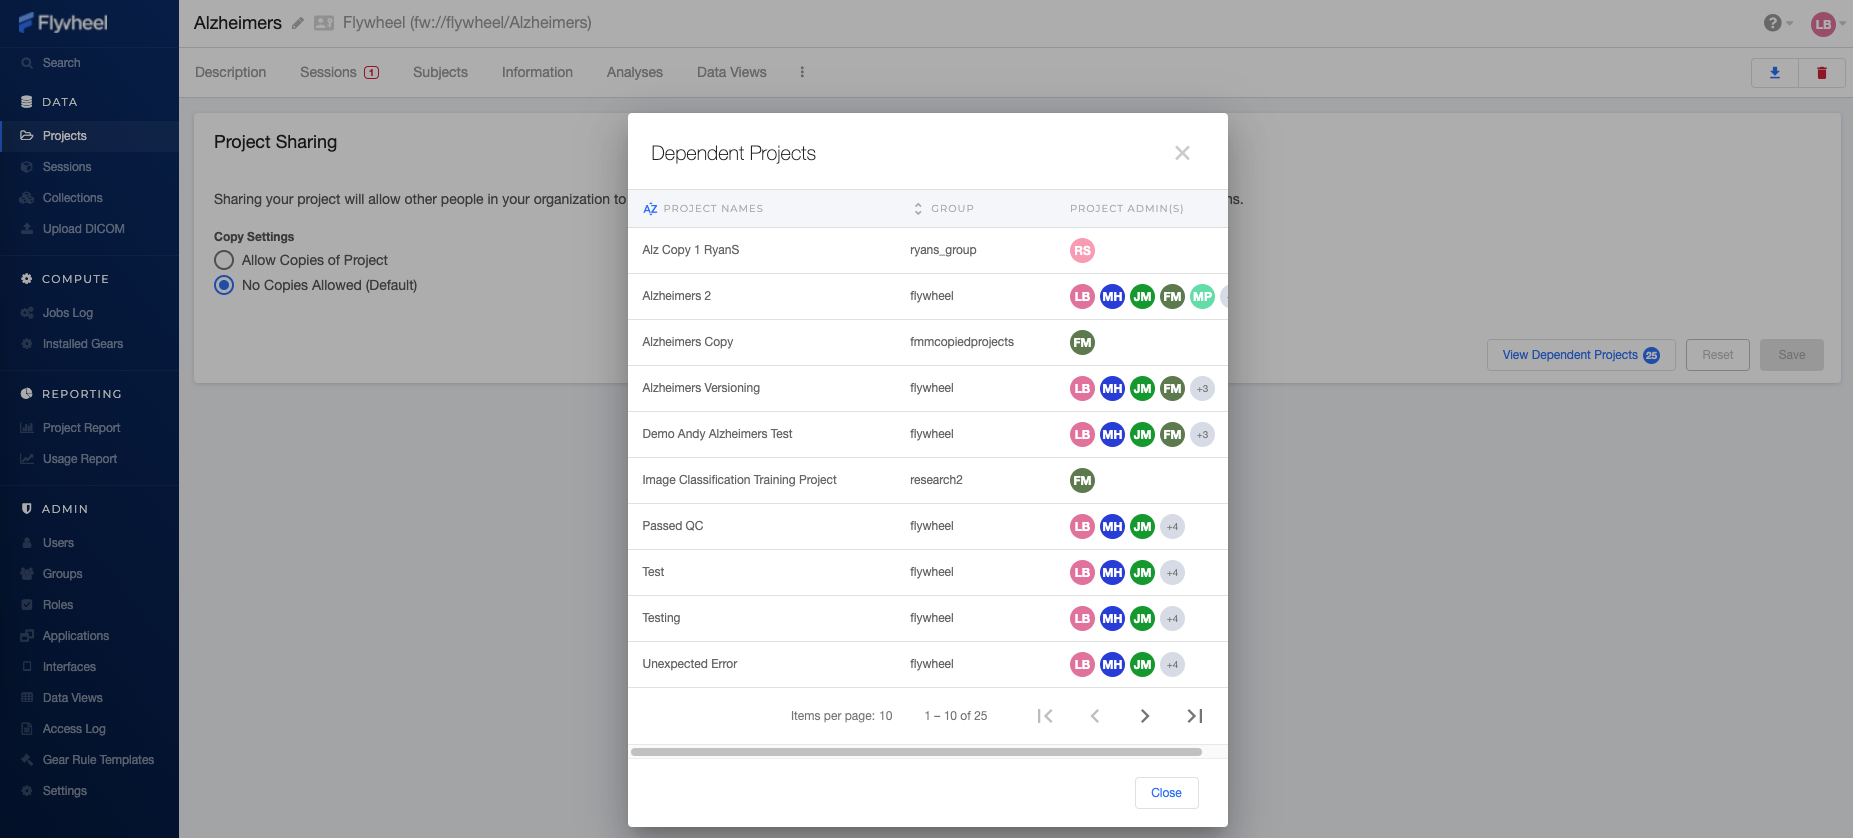Screen dimensions: 1853x838
Task: Click the Flywheel logo in sidebar
Action: 63,23
